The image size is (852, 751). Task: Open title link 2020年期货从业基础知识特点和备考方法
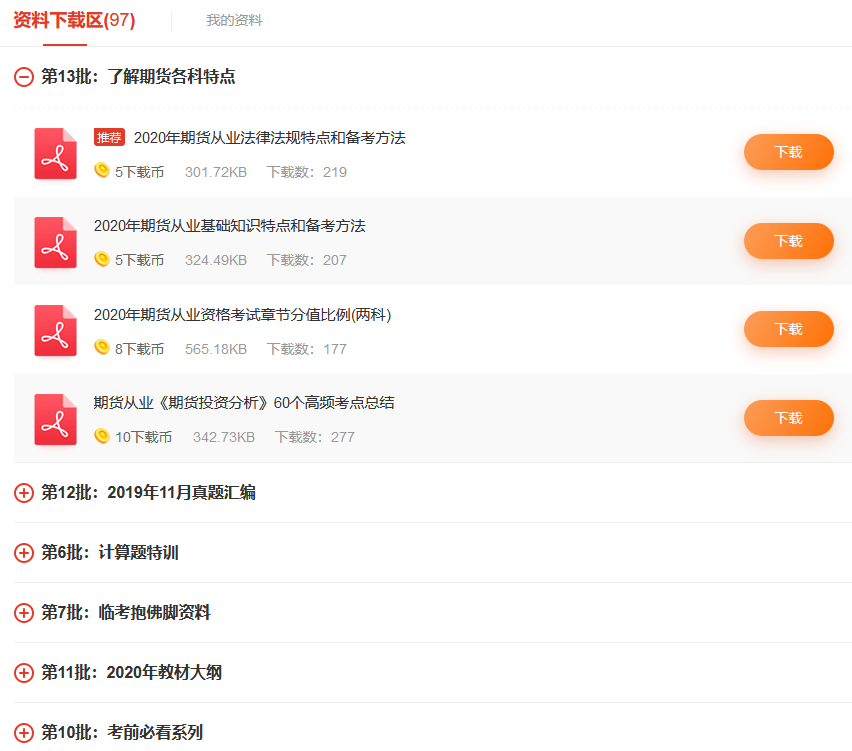tap(229, 226)
